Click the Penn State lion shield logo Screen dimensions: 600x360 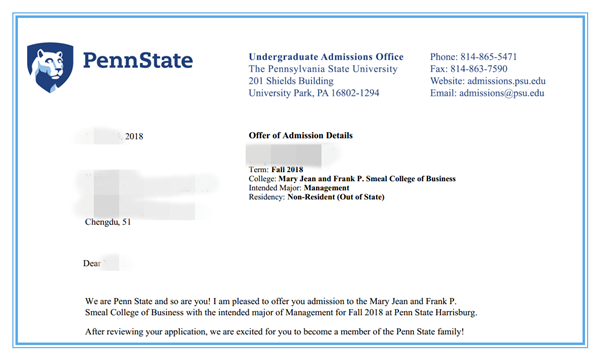pyautogui.click(x=50, y=67)
